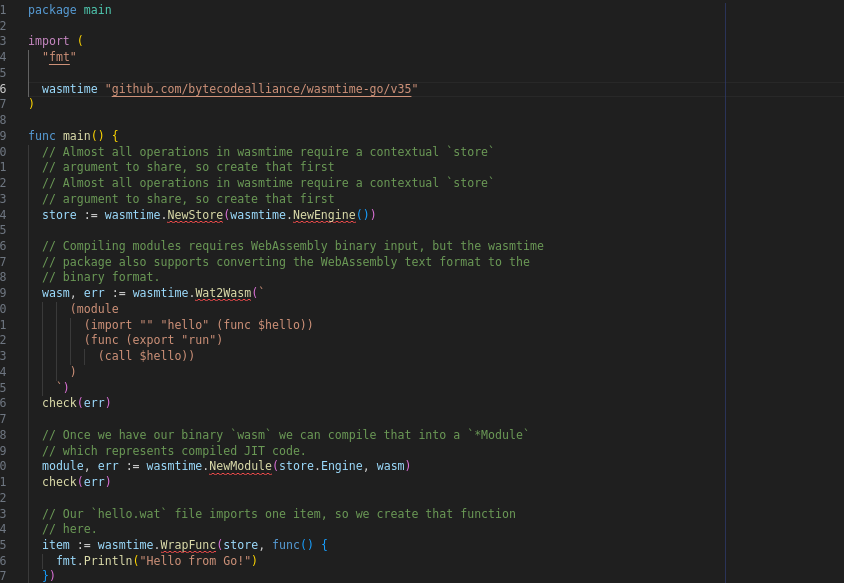
Task: Click the wasmtime alias on the import line
Action: click(x=70, y=89)
